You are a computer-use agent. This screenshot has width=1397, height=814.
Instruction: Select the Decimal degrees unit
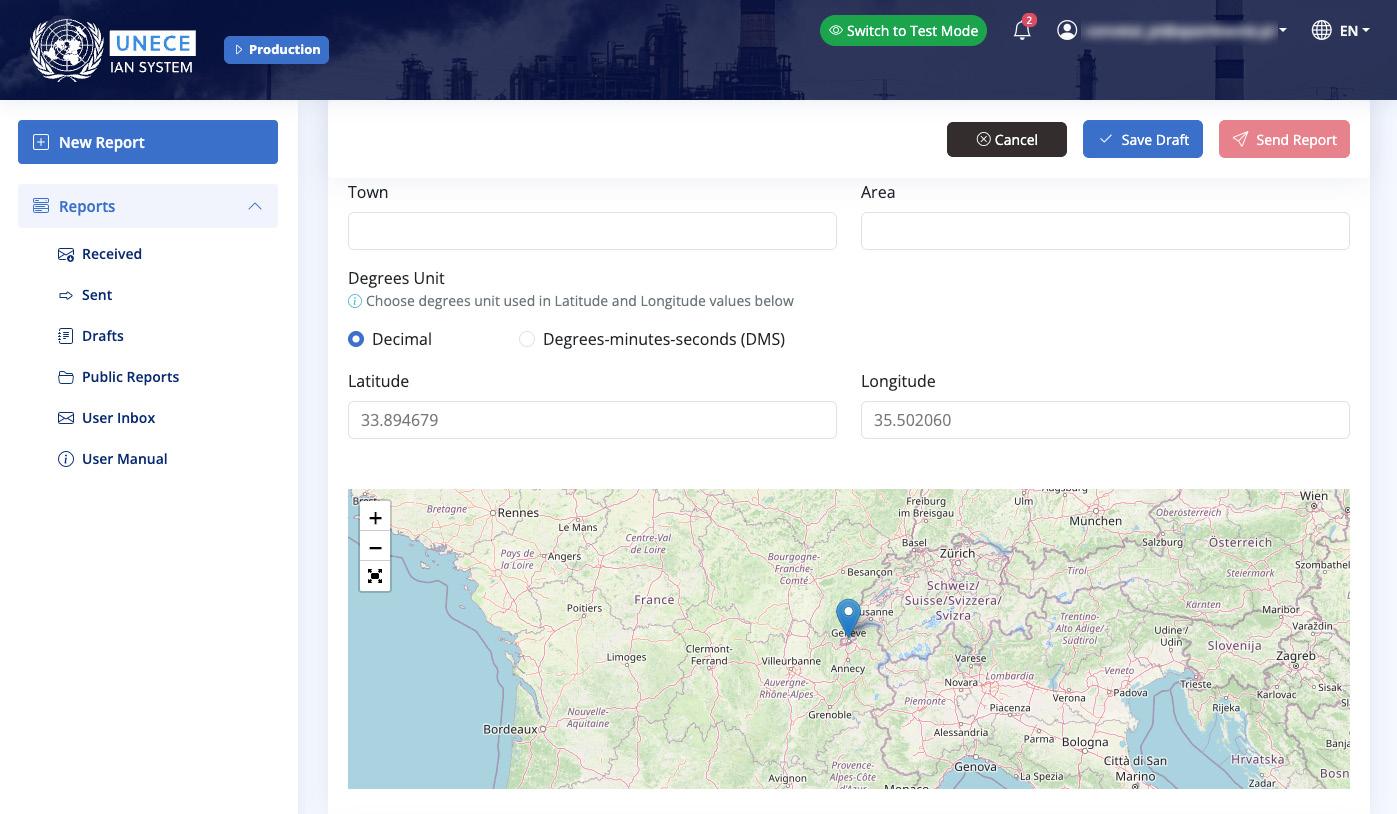[356, 339]
